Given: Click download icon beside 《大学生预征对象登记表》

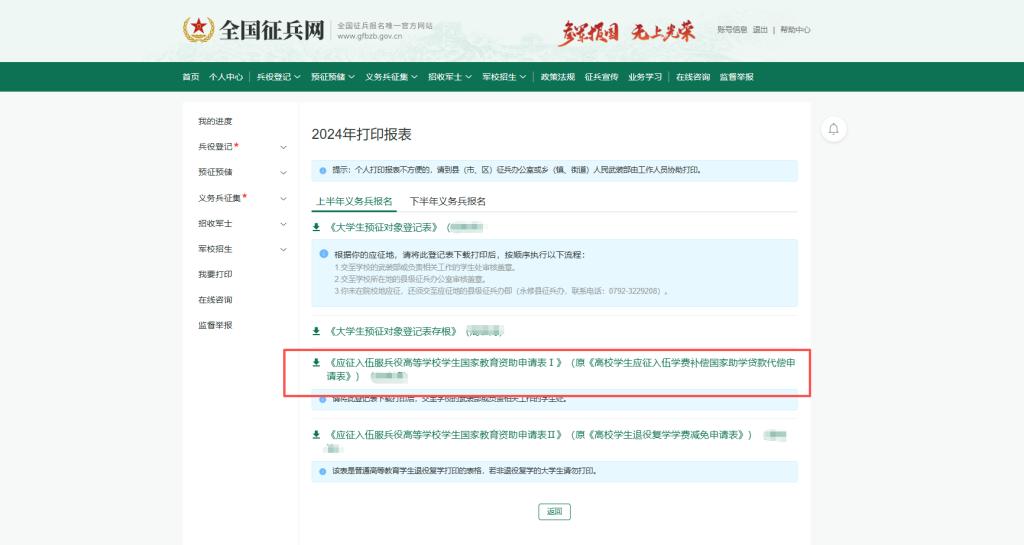Looking at the screenshot, I should 317,227.
